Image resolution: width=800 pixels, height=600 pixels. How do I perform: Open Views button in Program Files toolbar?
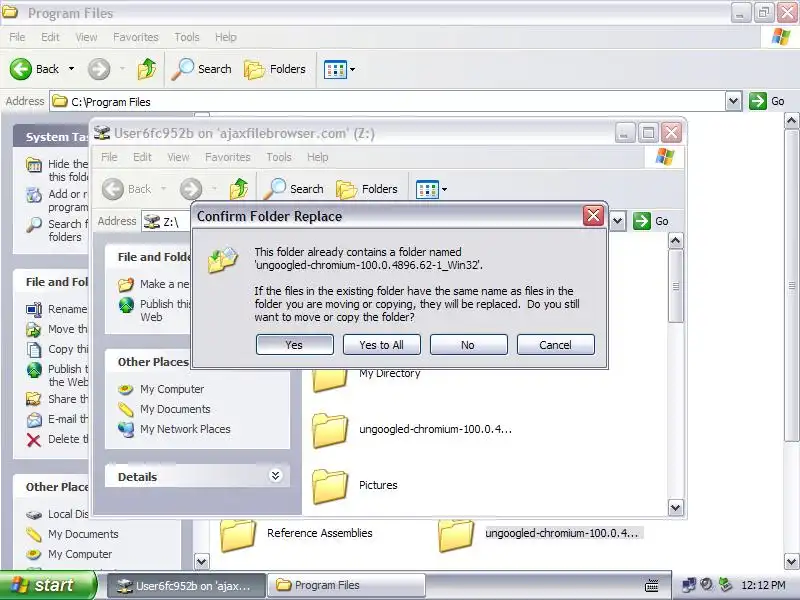coord(336,69)
